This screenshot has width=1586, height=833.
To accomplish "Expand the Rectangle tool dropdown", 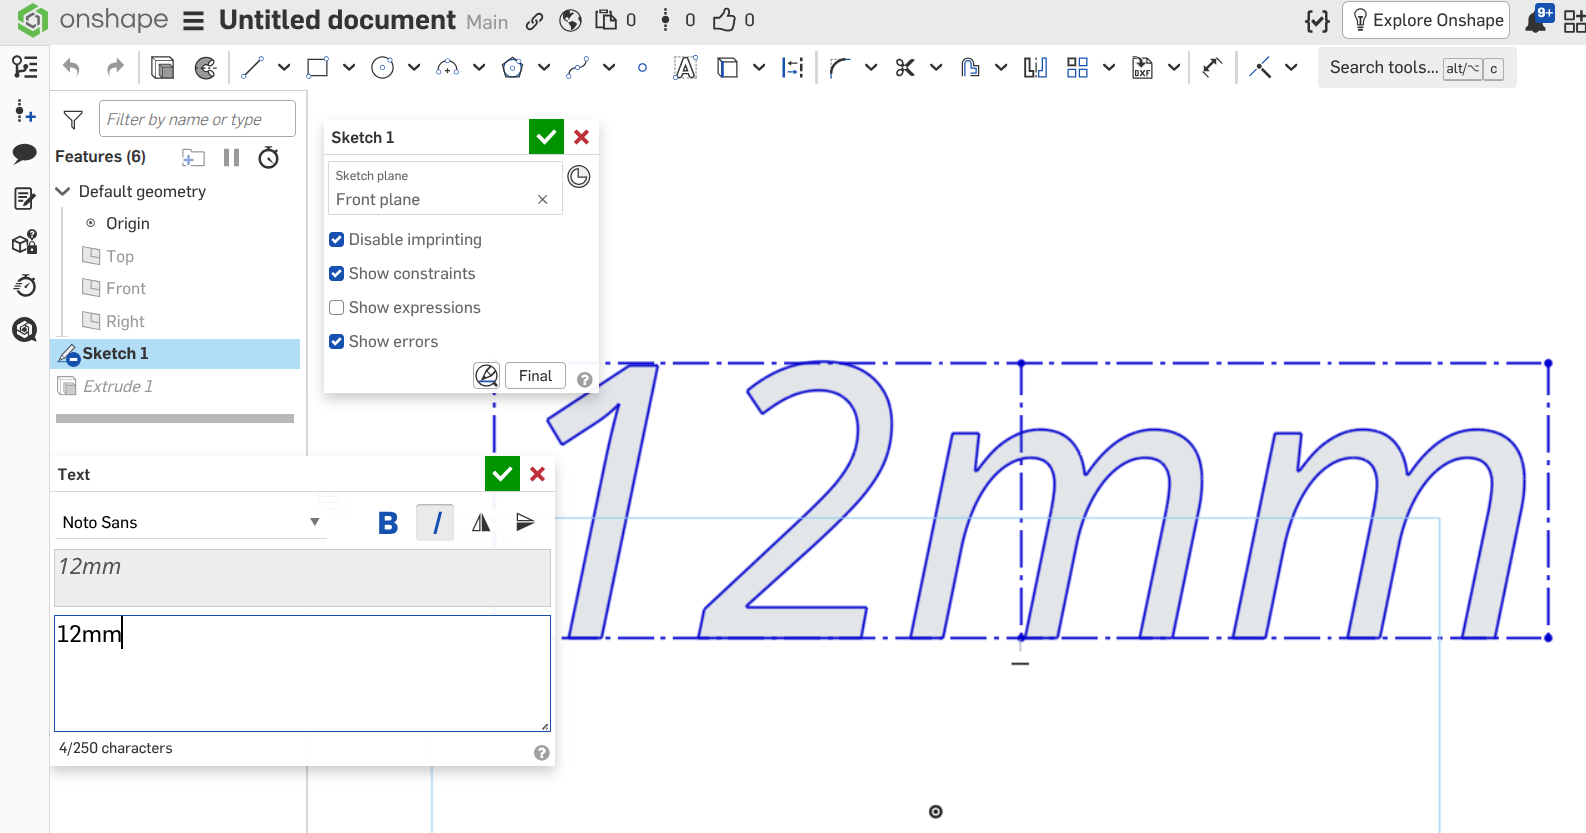I will click(349, 67).
